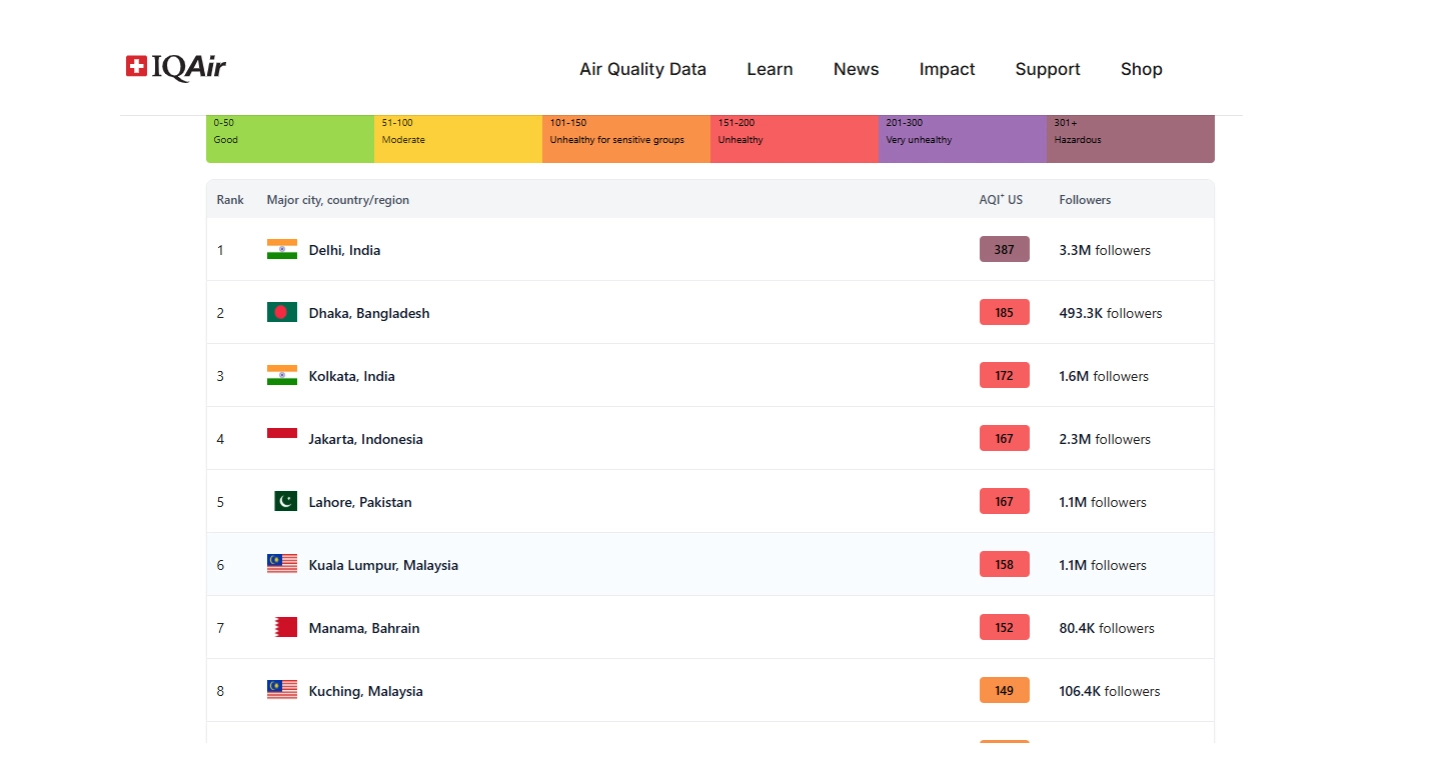Click the green Good 0-50 legend swatch
This screenshot has height=763, width=1455.
(x=290, y=139)
